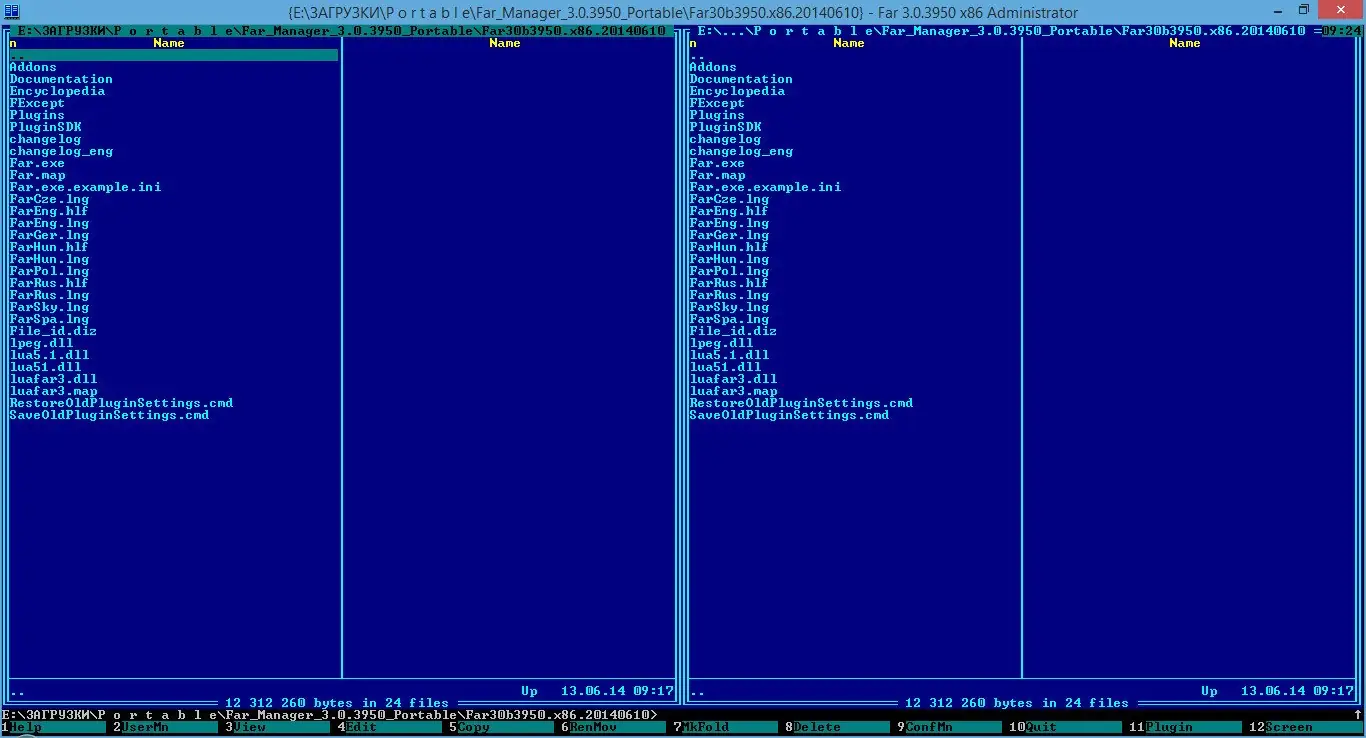Select luafar3.map in the left panel
1366x738 pixels.
53,391
